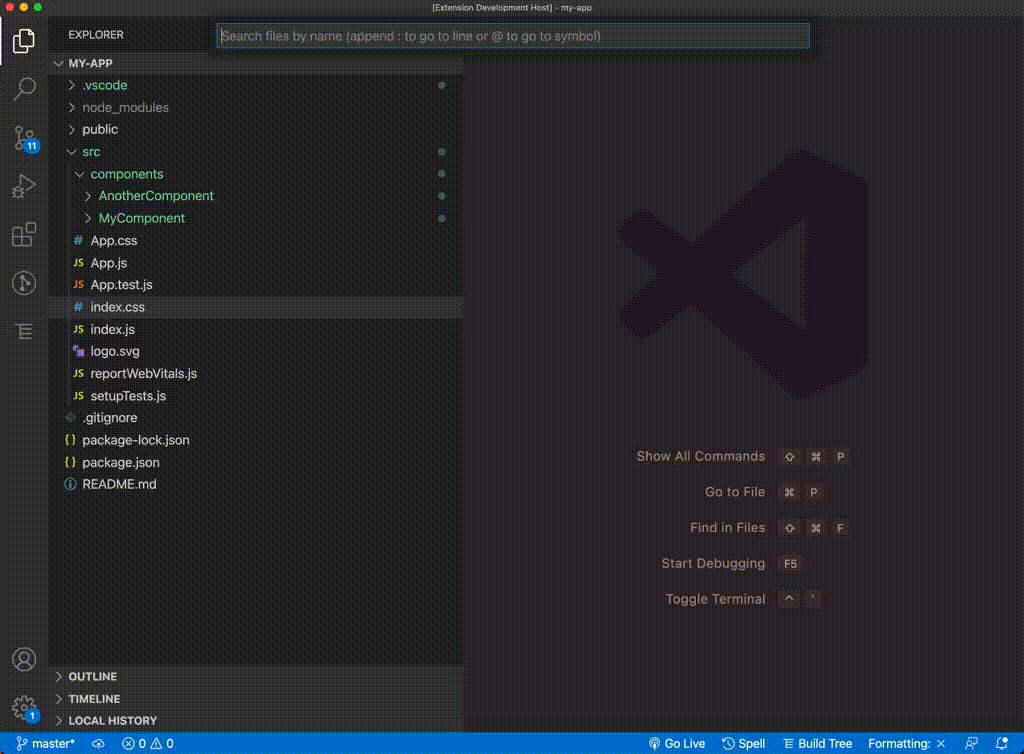
Task: Open reportWebVitals.js file
Action: 256,373
